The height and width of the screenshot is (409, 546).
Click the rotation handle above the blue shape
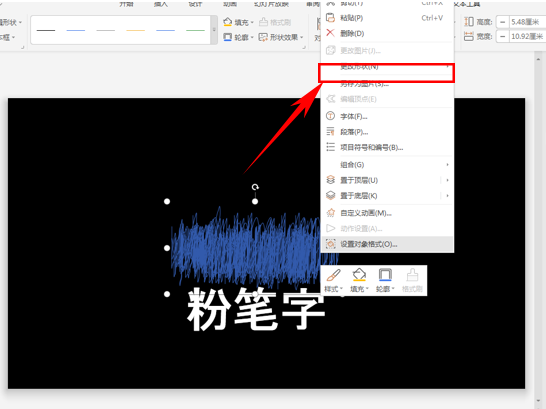click(x=255, y=187)
